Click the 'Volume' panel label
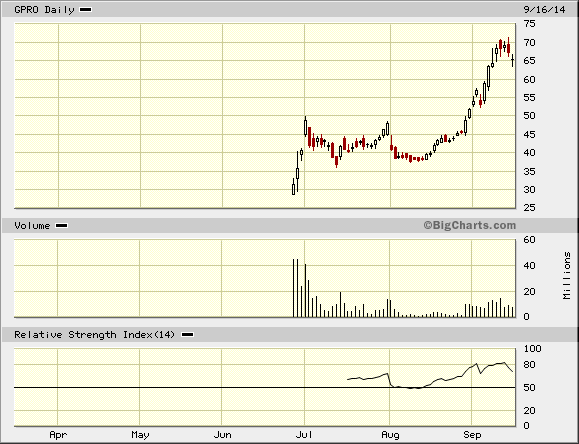579x444 pixels. click(x=32, y=225)
